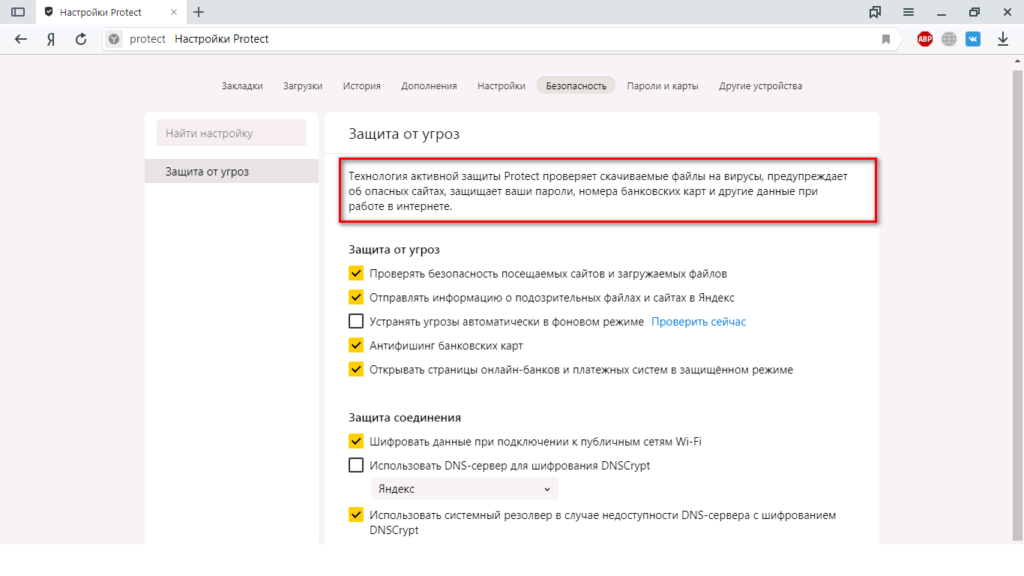Open the browser hamburger menu
Screen dimensions: 1024x576
(x=908, y=12)
